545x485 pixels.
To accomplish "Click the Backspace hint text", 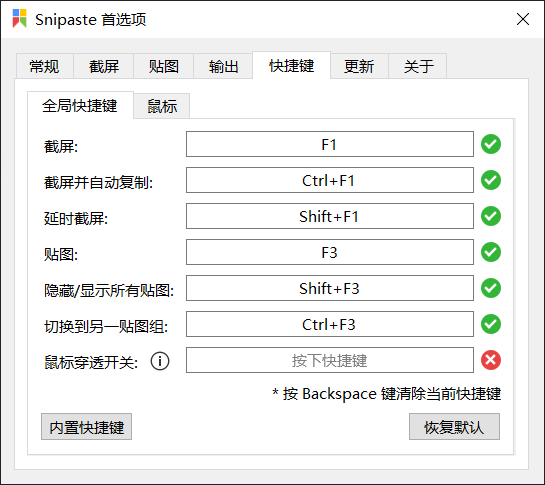I will tap(387, 394).
